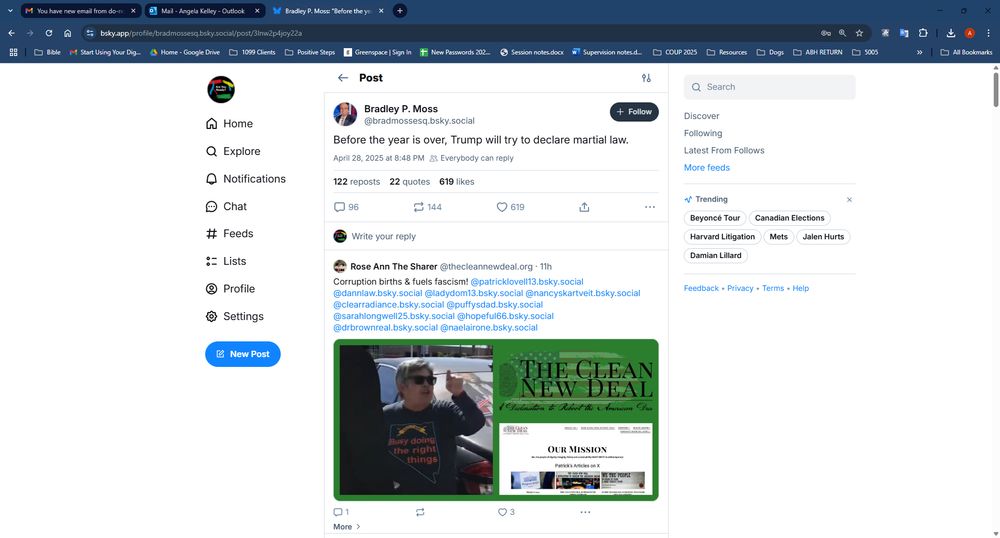This screenshot has width=1000, height=538.
Task: Open Chat in the left sidebar
Action: [x=226, y=207]
